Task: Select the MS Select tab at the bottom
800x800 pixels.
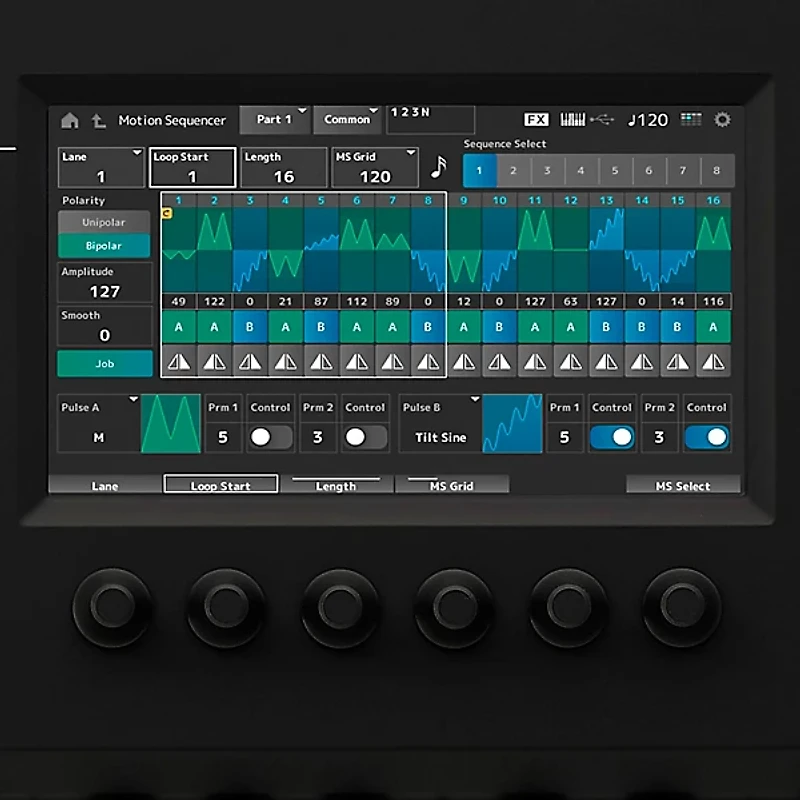Action: (x=682, y=484)
